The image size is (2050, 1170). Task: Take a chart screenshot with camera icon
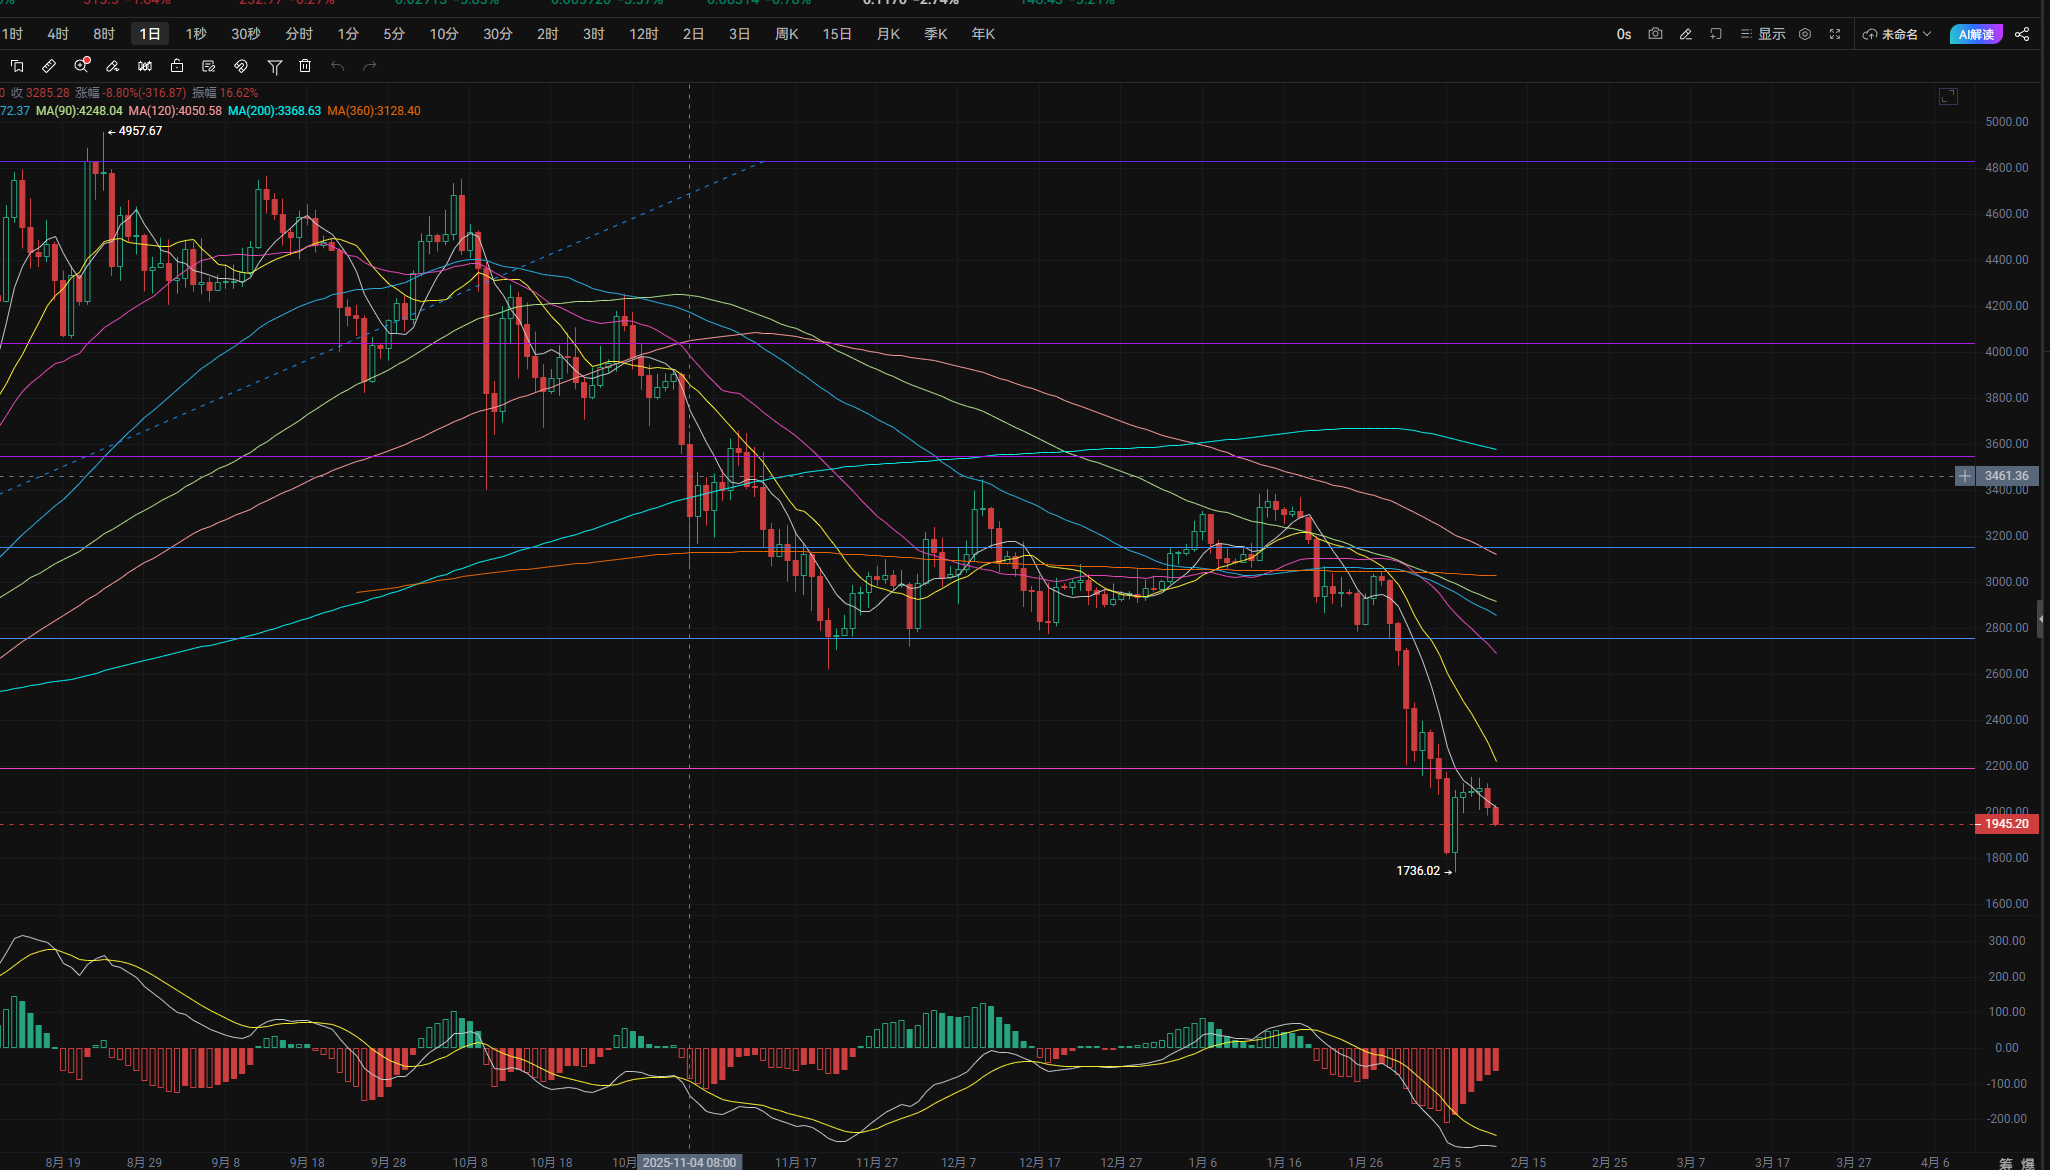(1655, 34)
